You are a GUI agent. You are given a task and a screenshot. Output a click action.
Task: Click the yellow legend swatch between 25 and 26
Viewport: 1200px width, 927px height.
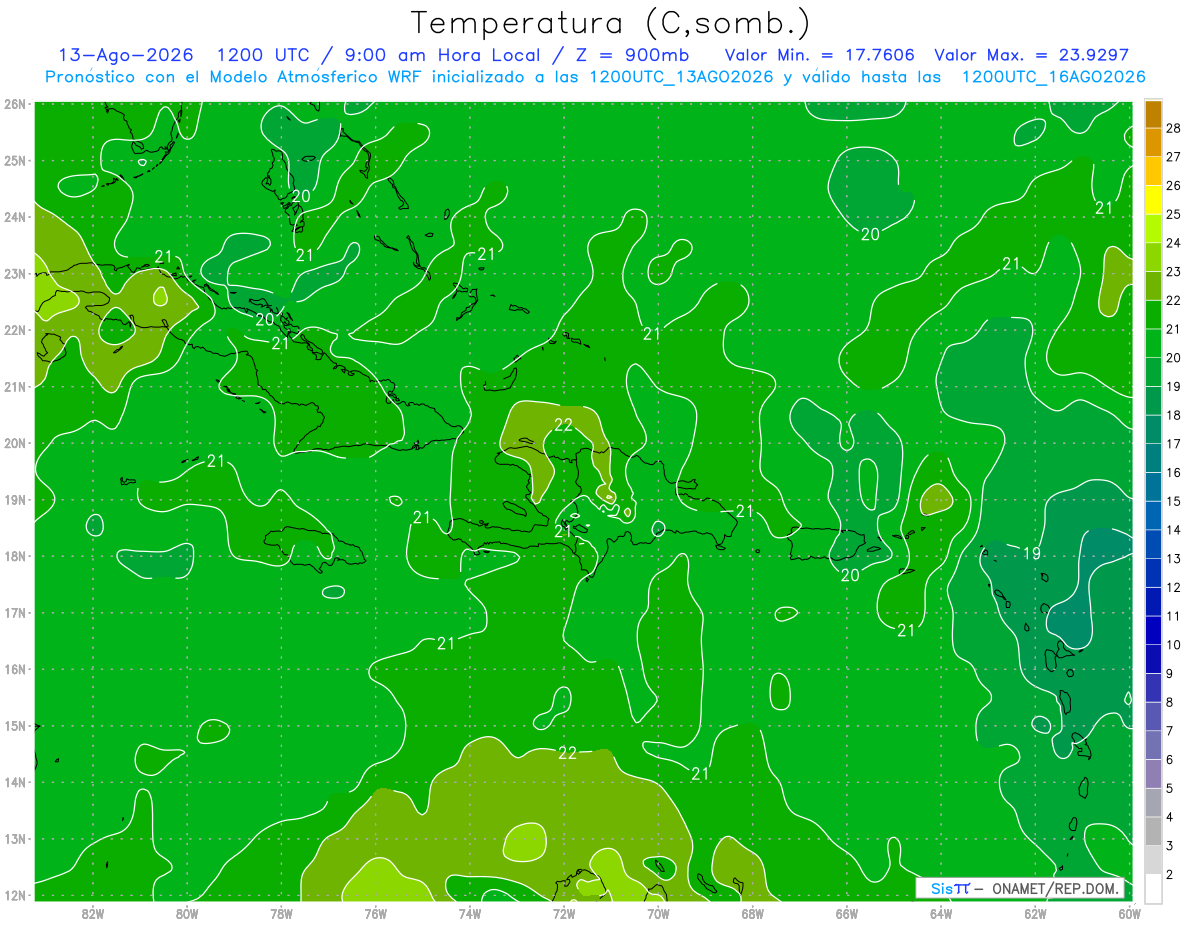click(x=1153, y=200)
